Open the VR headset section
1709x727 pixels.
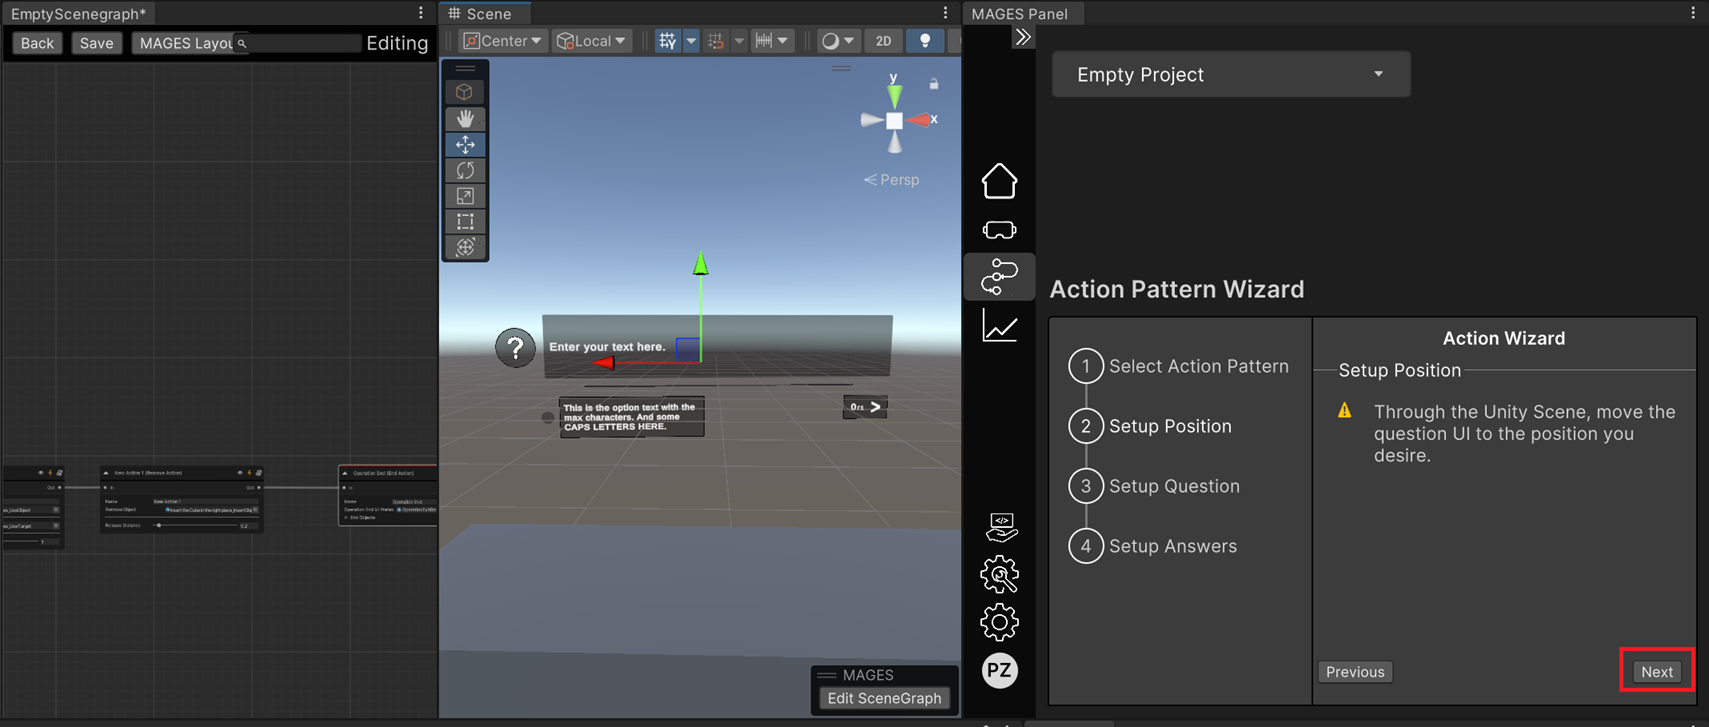[x=999, y=230]
